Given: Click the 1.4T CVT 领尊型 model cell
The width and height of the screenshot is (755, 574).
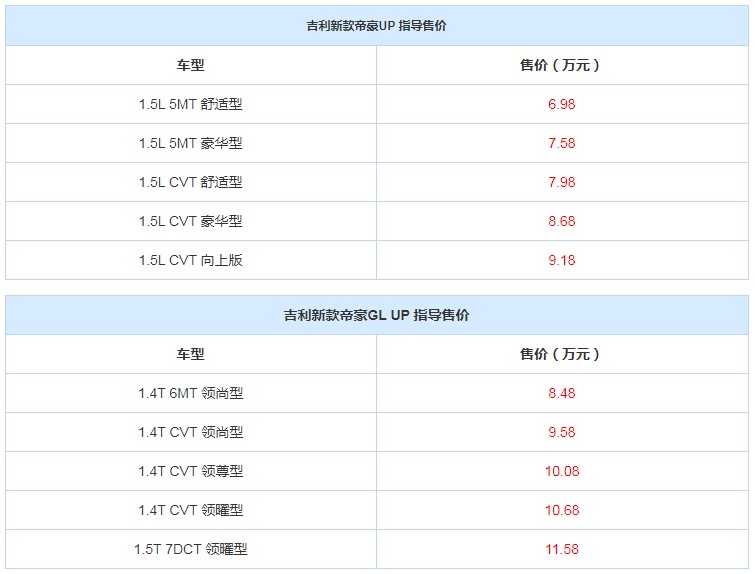Looking at the screenshot, I should tap(190, 471).
